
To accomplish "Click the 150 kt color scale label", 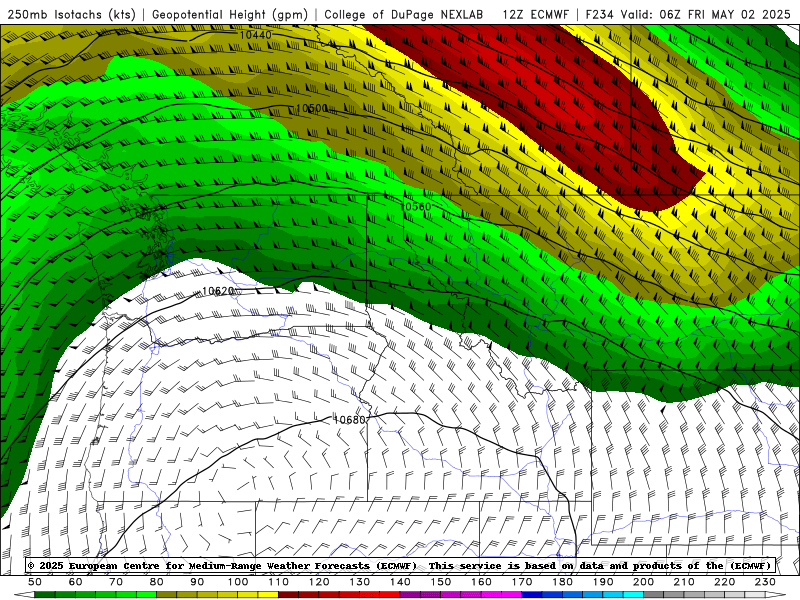I will click(x=441, y=582).
